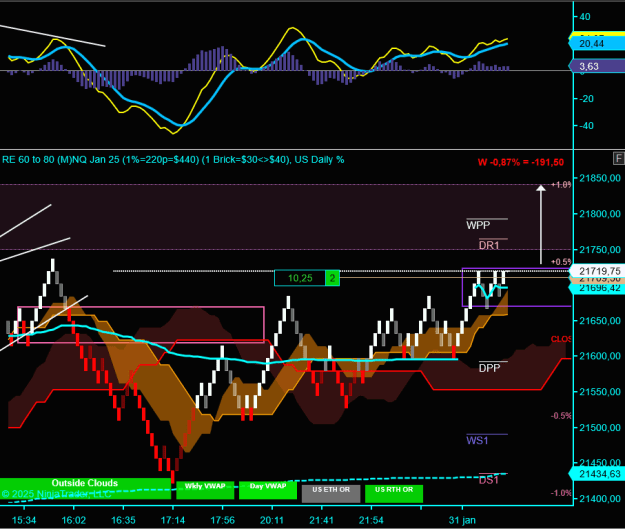Click the WS1 pivot label
The width and height of the screenshot is (625, 529).
click(477, 441)
